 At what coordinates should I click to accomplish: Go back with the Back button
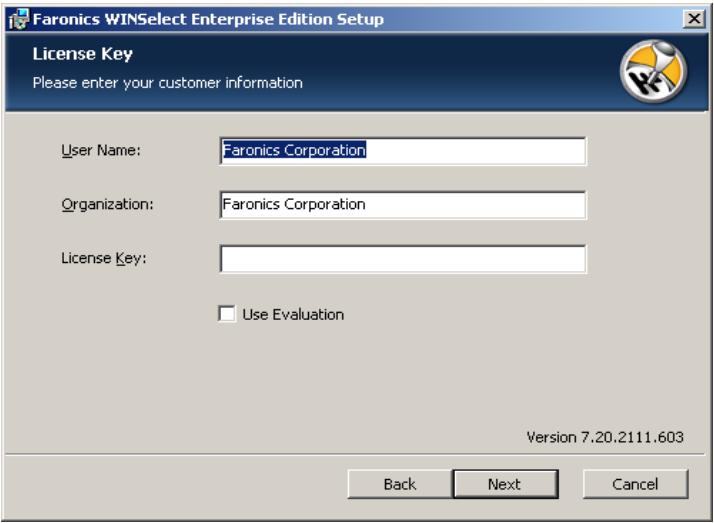(x=400, y=484)
